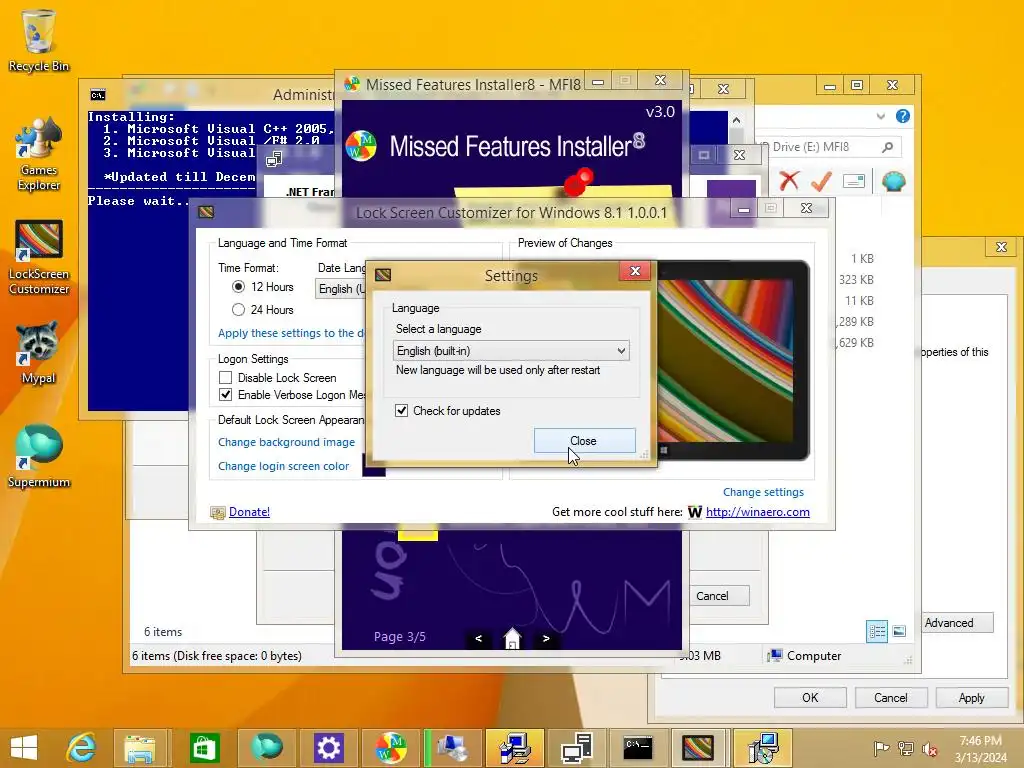This screenshot has height=768, width=1024.
Task: Untick Enable Verbose Logon Messages checkbox
Action: [225, 394]
